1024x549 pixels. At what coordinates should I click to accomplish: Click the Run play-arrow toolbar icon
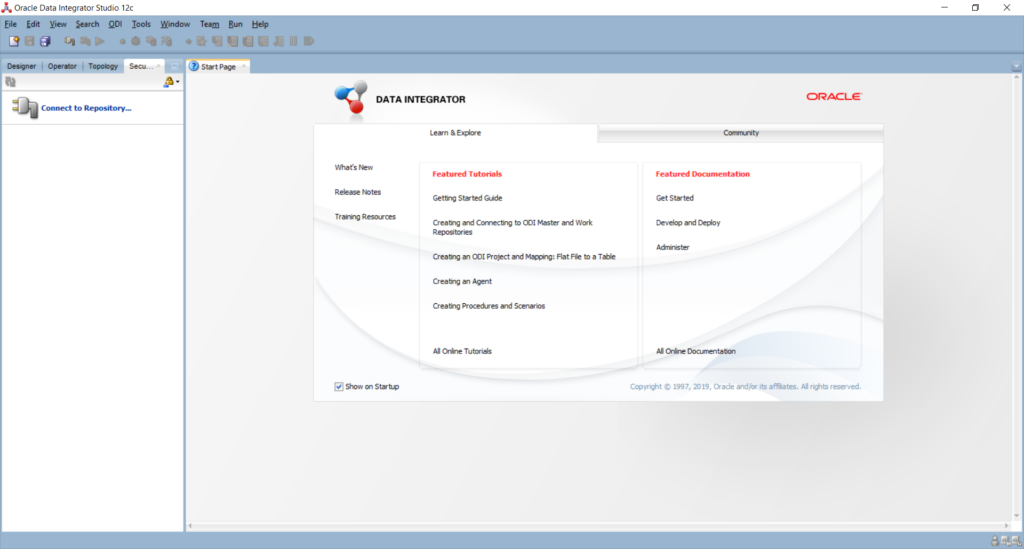[x=100, y=41]
